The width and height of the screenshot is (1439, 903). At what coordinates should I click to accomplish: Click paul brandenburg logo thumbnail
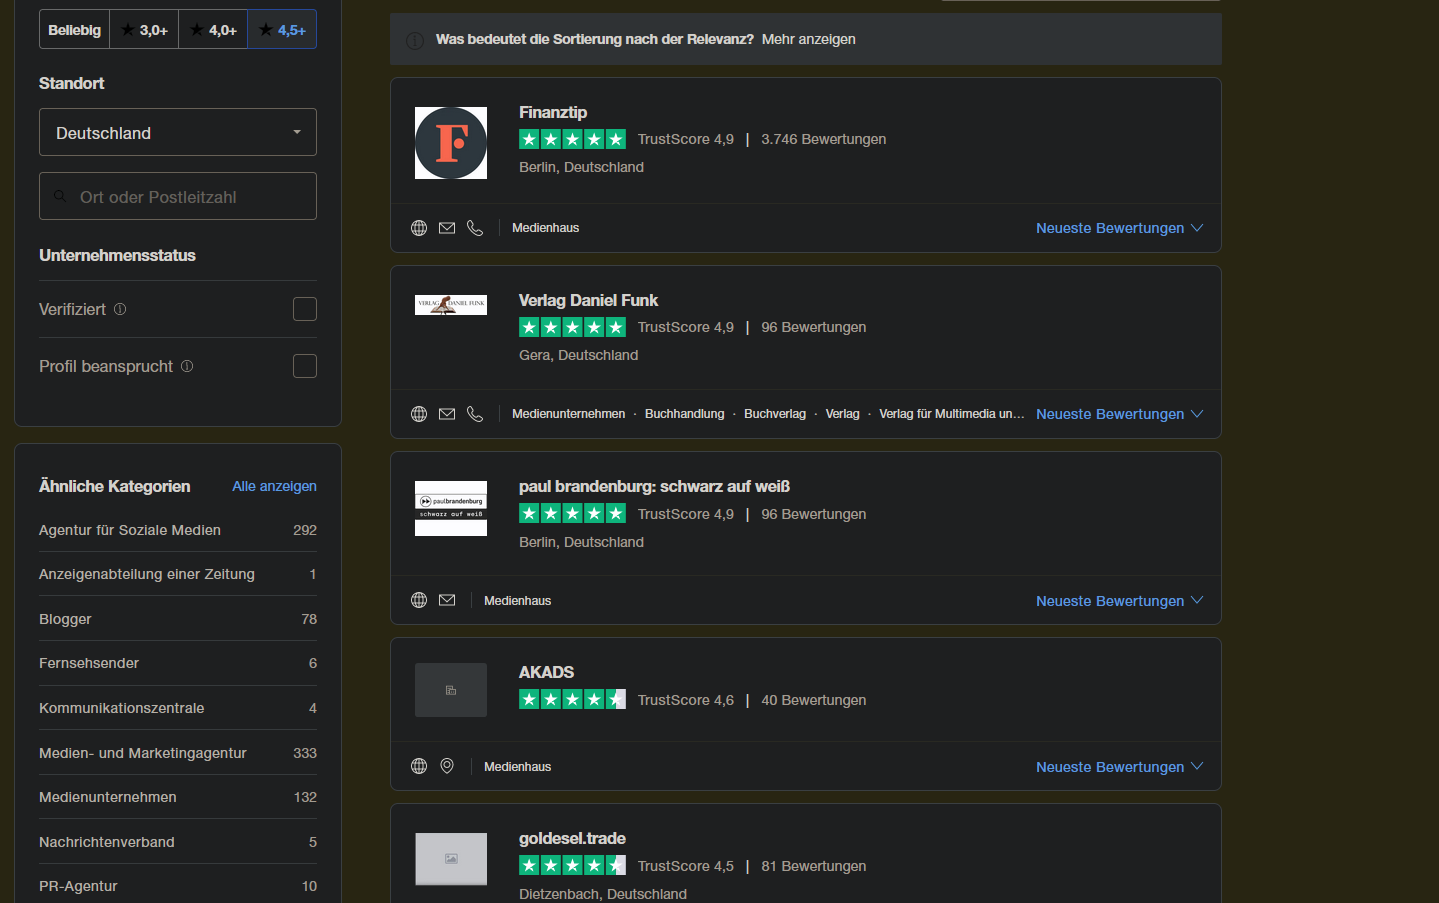pos(451,508)
